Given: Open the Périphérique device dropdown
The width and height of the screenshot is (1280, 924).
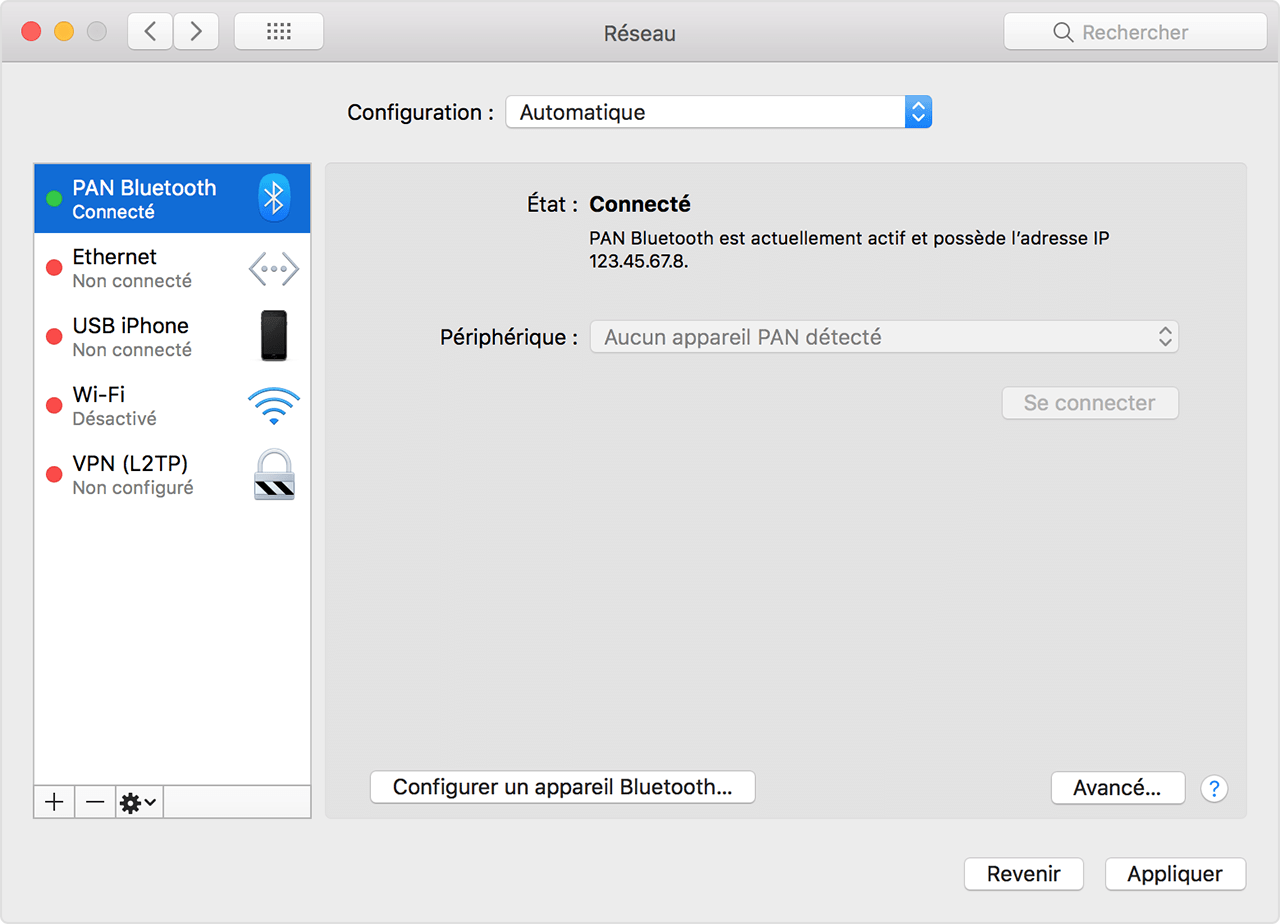Looking at the screenshot, I should 885,337.
